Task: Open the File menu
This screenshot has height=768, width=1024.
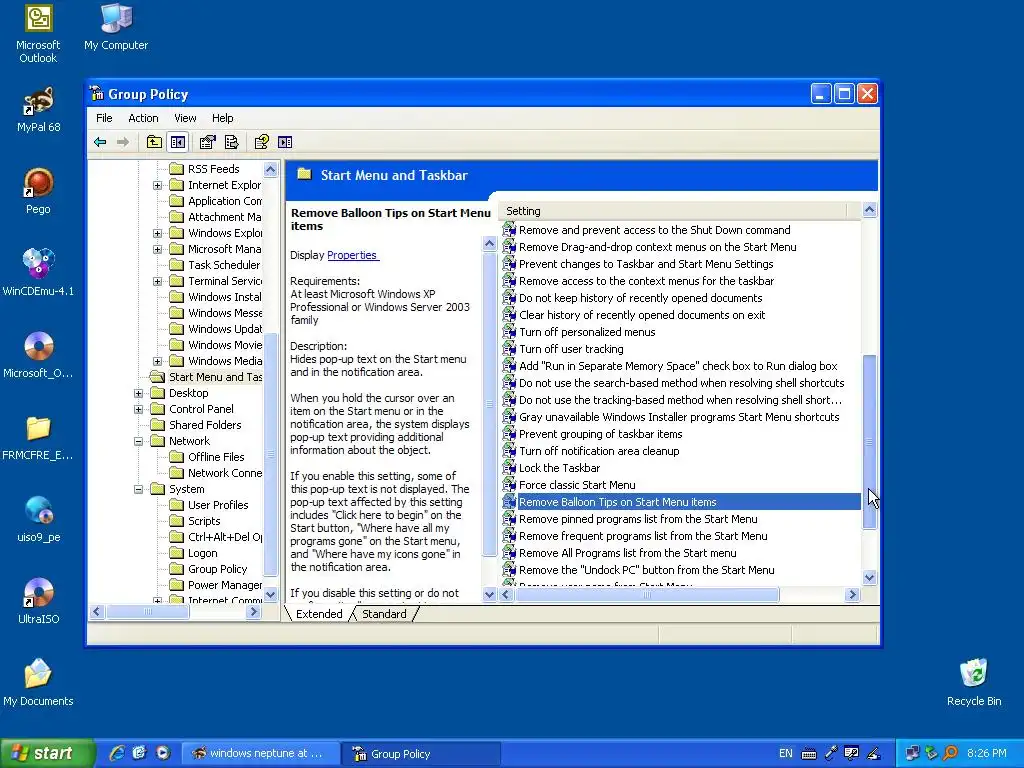Action: tap(104, 118)
